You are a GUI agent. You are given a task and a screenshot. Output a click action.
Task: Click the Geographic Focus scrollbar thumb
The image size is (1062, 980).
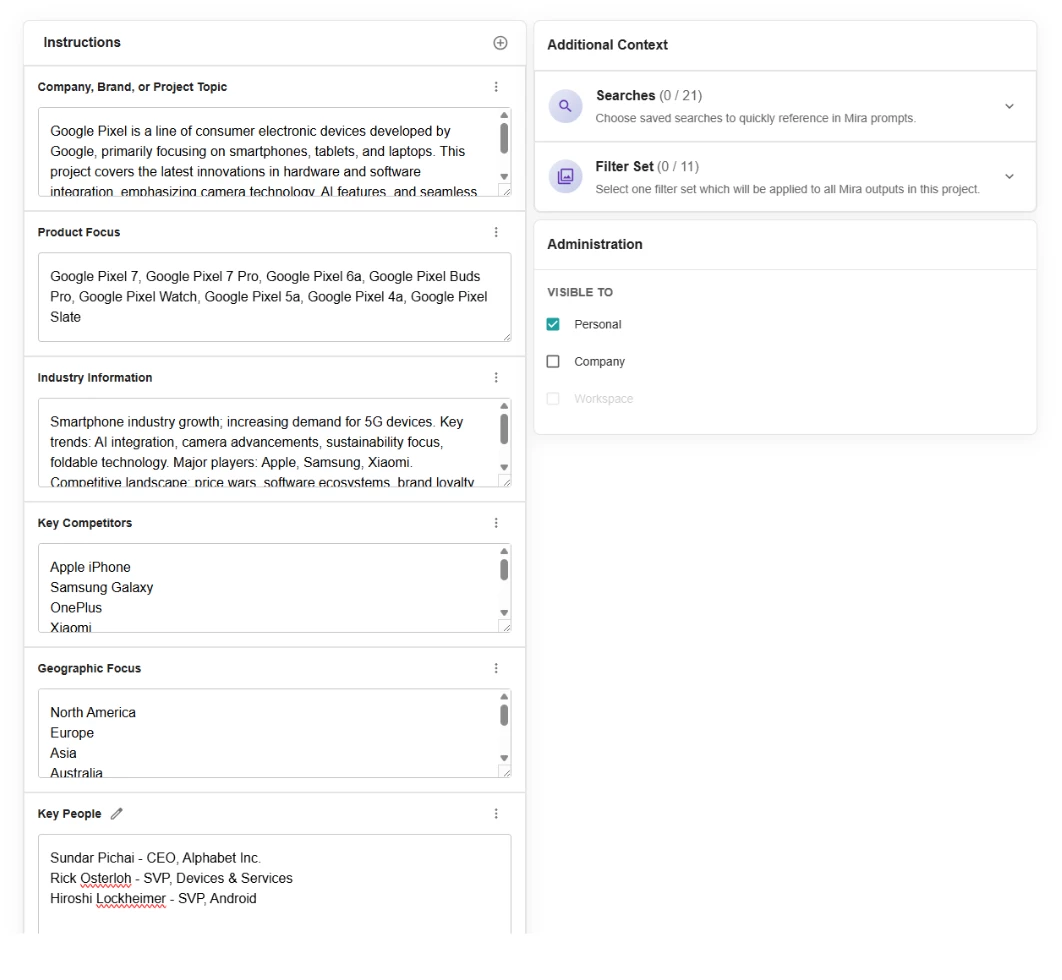(504, 715)
